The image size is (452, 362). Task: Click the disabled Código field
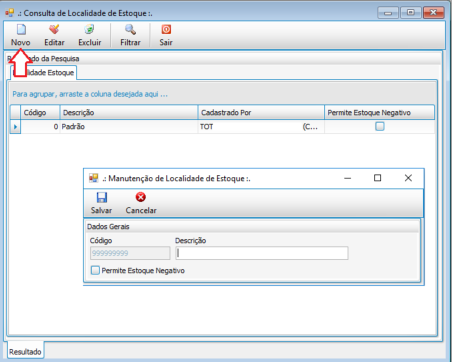[x=130, y=253]
